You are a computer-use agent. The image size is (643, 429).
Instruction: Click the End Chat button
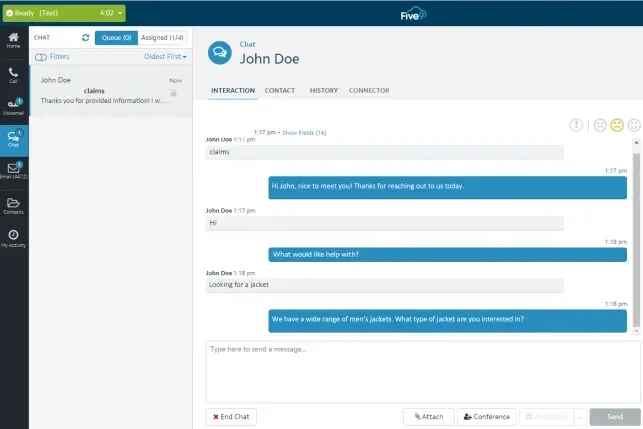click(231, 416)
